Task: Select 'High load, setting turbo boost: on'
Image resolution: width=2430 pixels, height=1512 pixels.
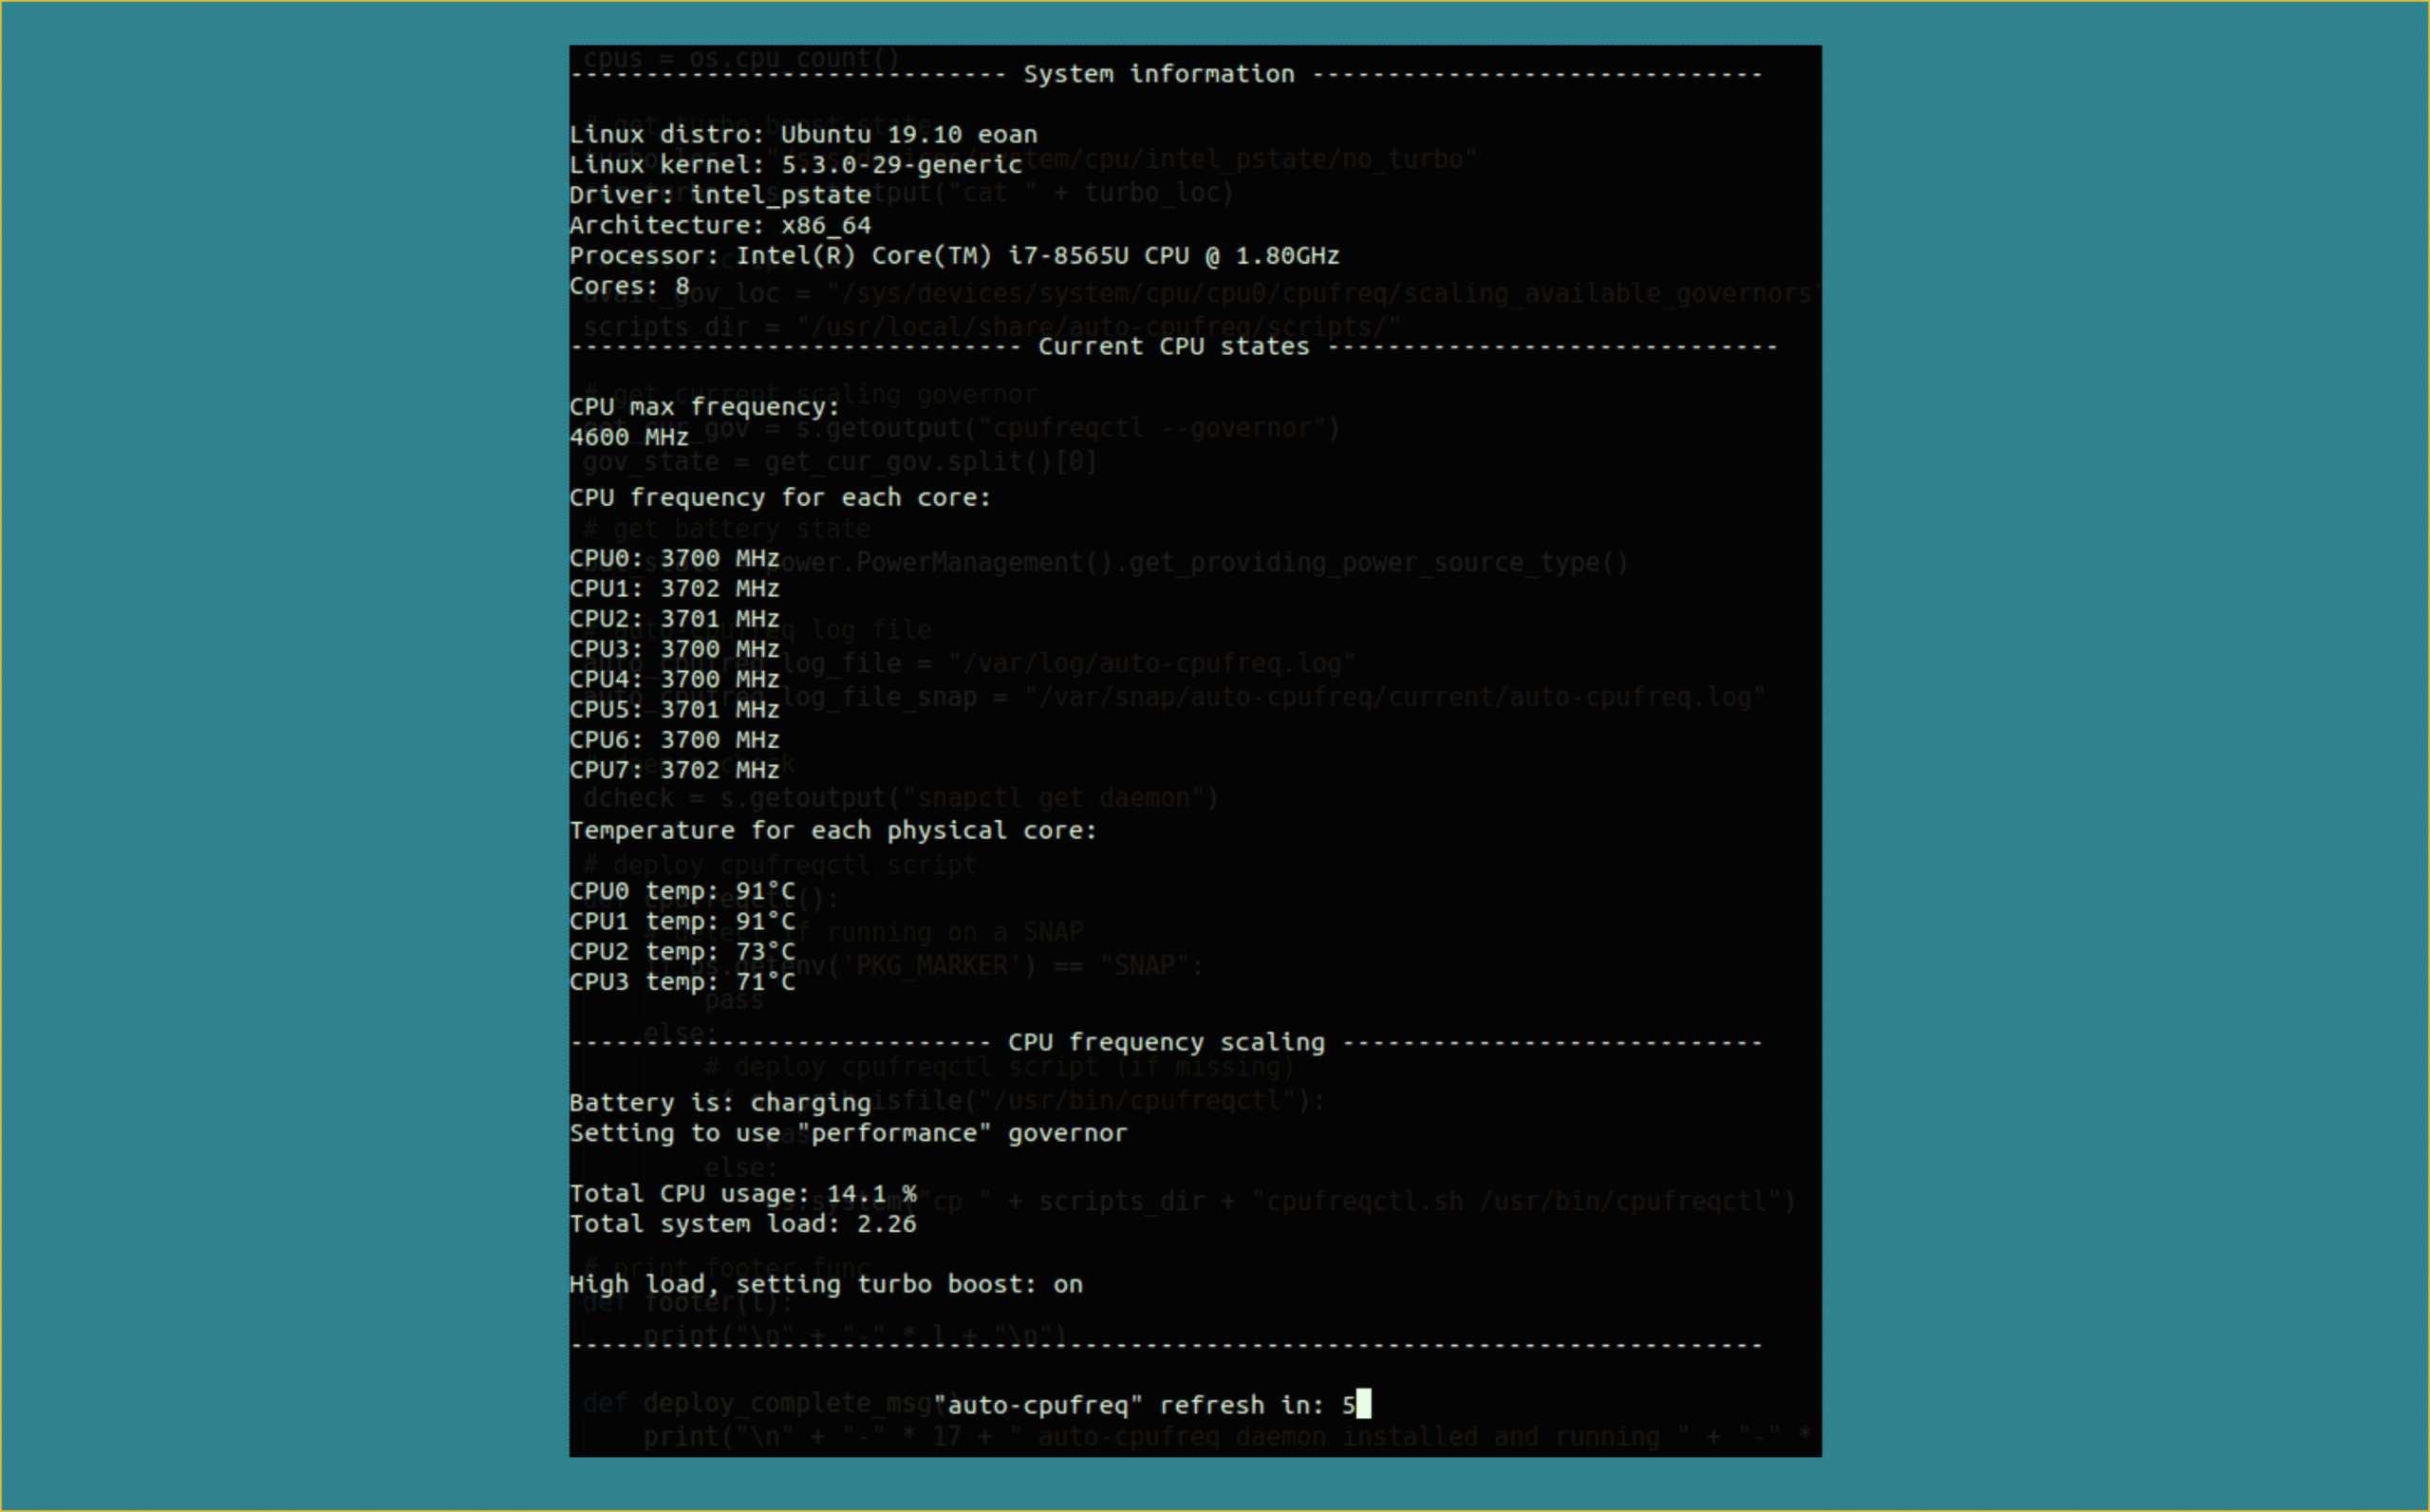Action: pyautogui.click(x=826, y=1285)
